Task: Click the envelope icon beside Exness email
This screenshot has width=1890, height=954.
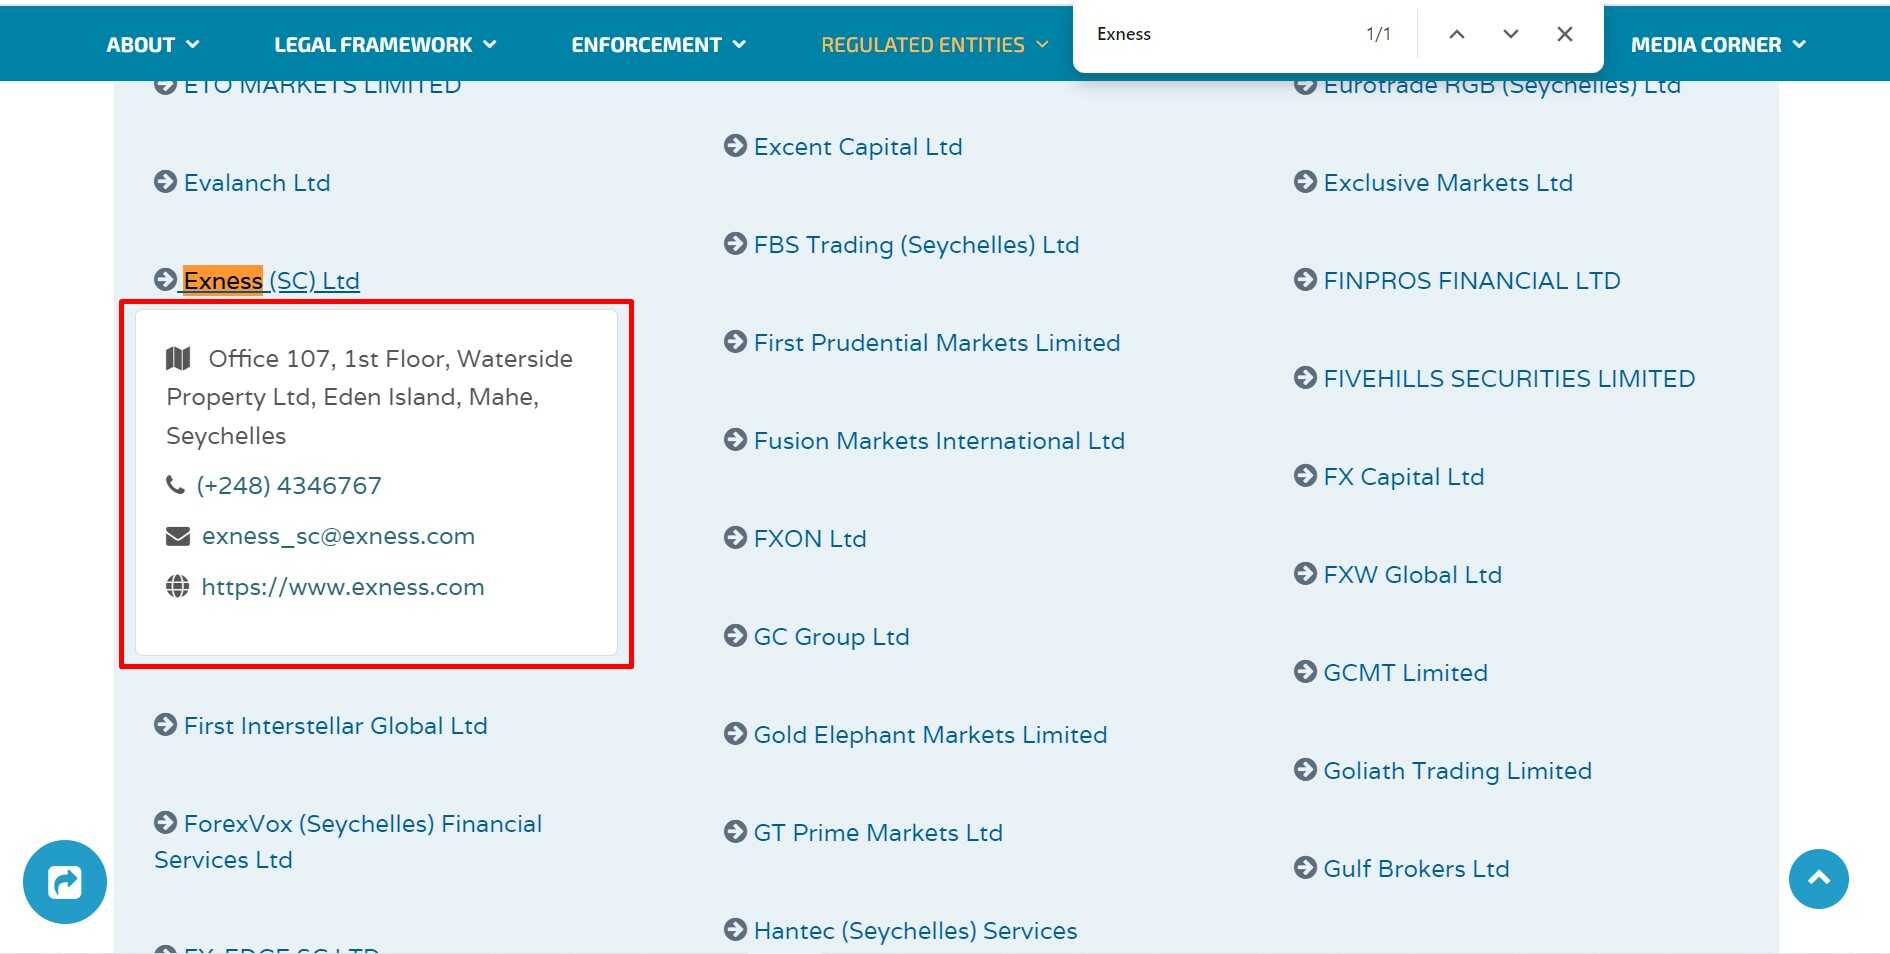Action: (177, 537)
